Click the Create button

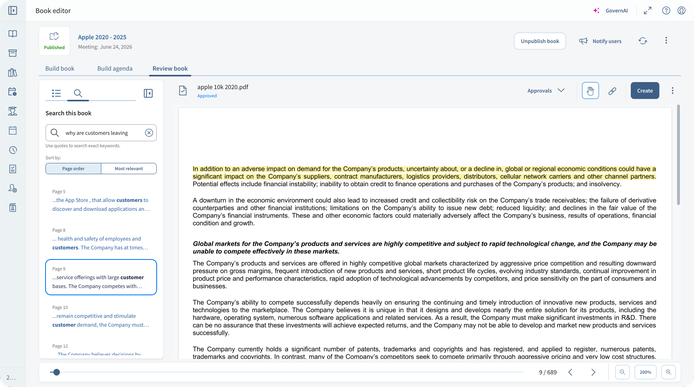(645, 91)
